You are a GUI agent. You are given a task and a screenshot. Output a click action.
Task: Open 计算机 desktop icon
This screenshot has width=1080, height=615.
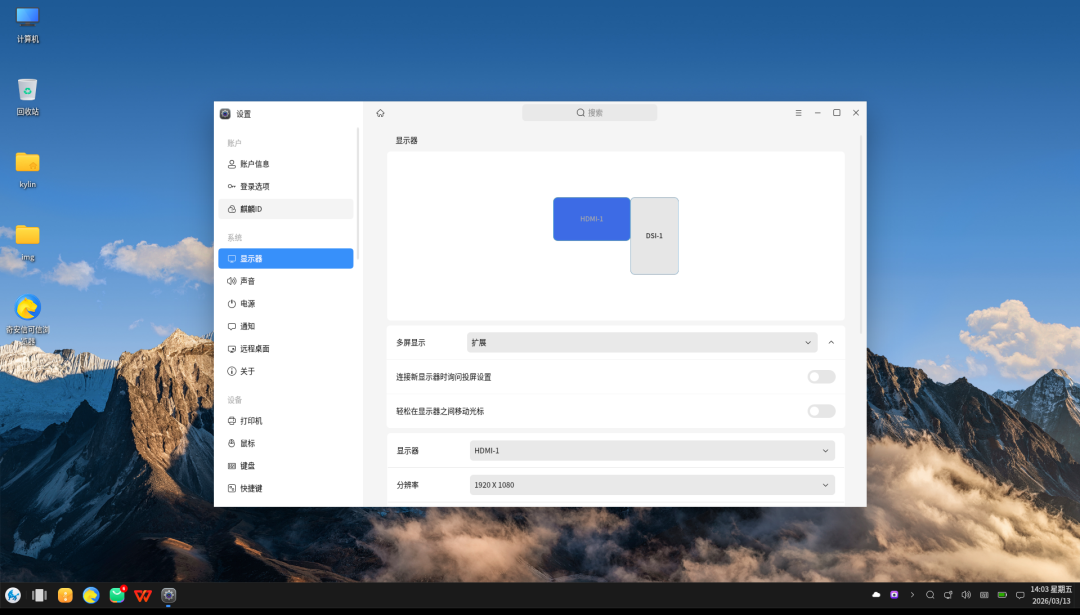tap(28, 25)
